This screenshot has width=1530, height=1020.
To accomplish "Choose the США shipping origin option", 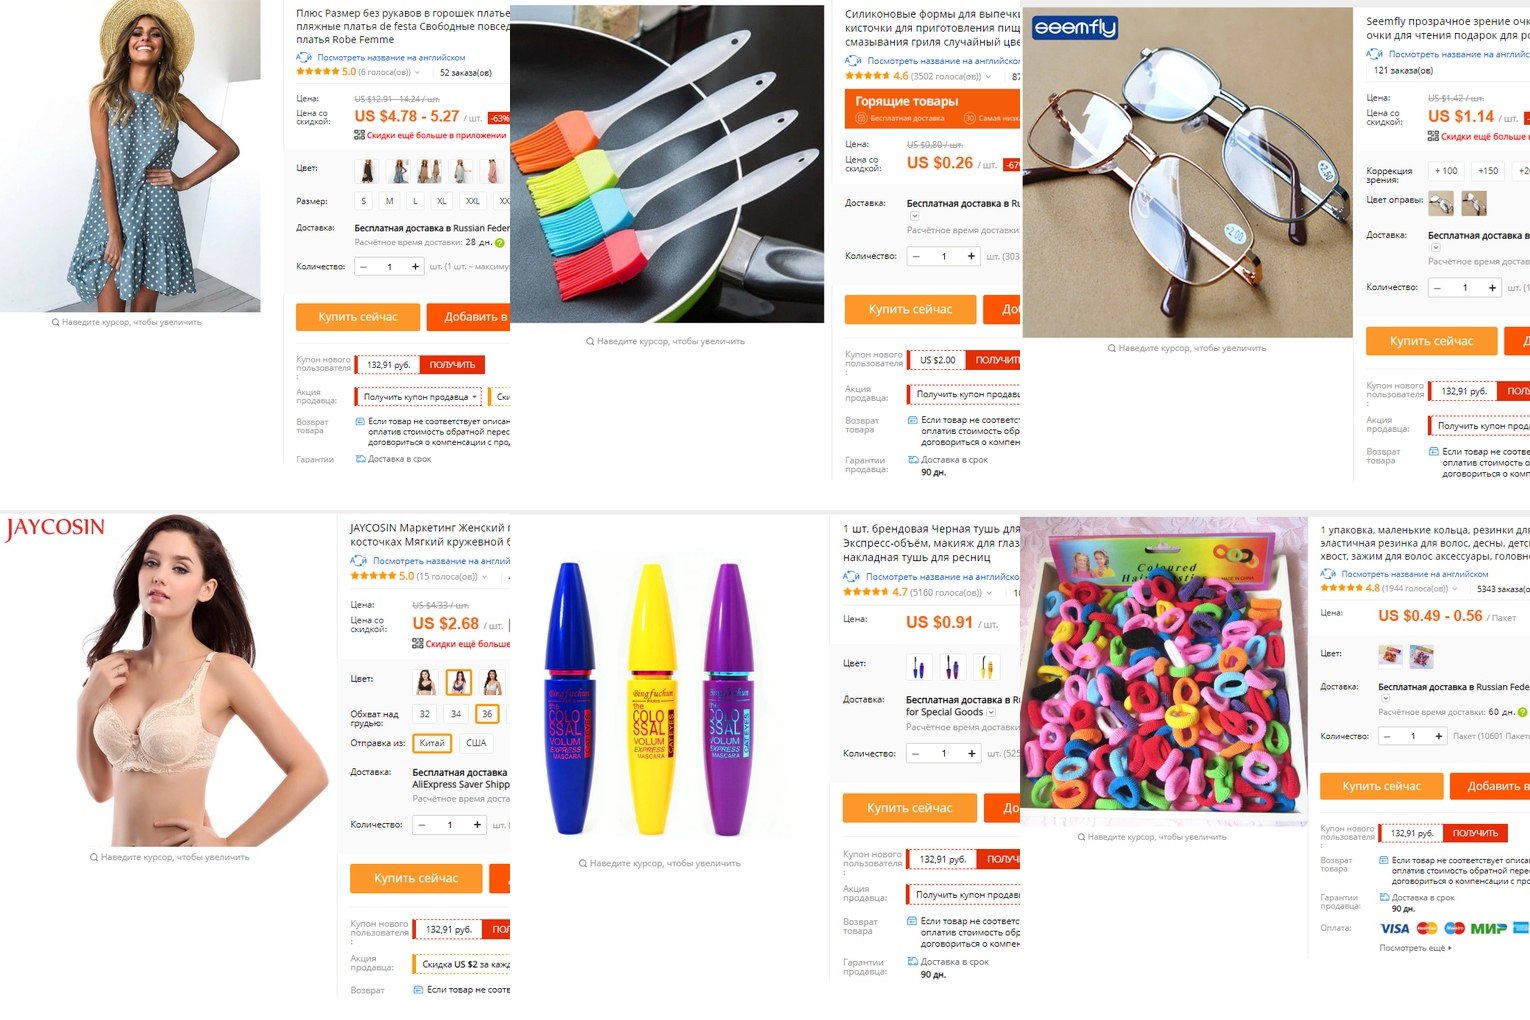I will tap(476, 743).
